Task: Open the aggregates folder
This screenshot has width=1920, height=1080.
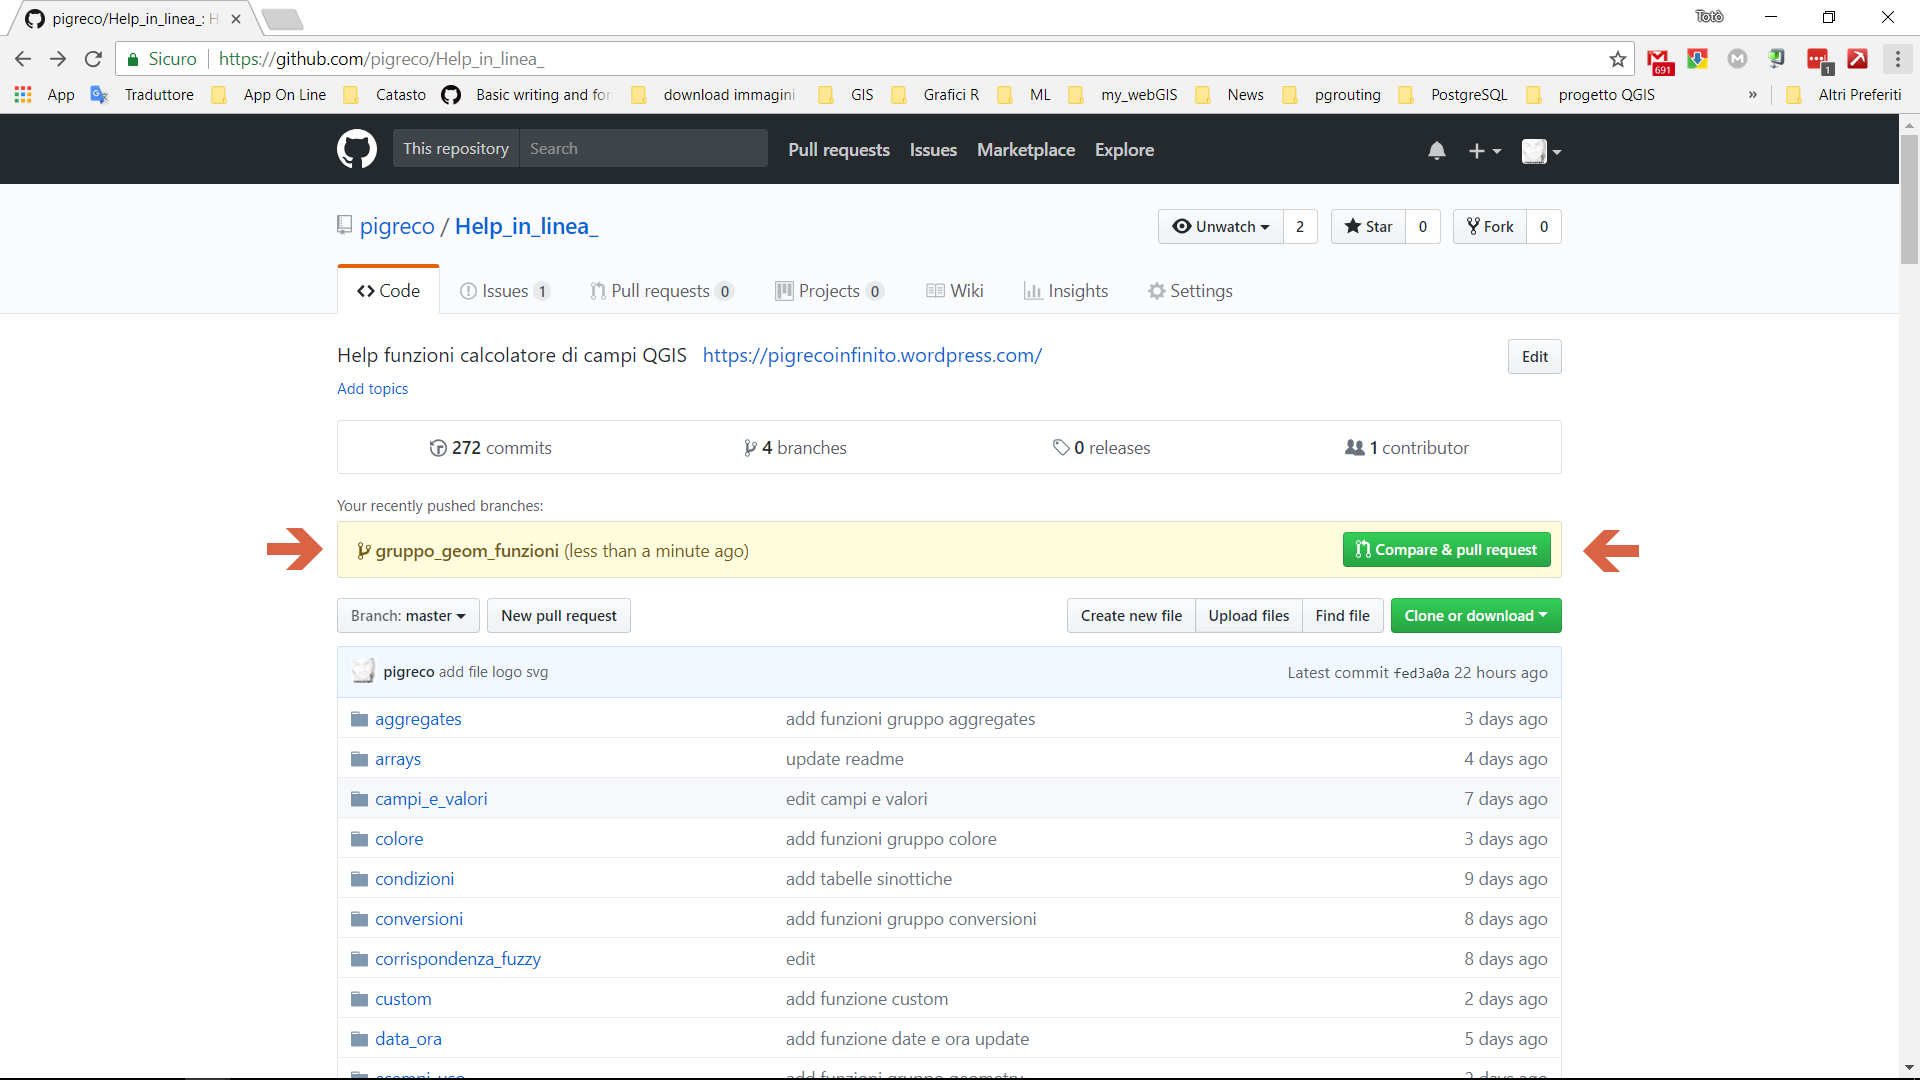Action: tap(418, 719)
